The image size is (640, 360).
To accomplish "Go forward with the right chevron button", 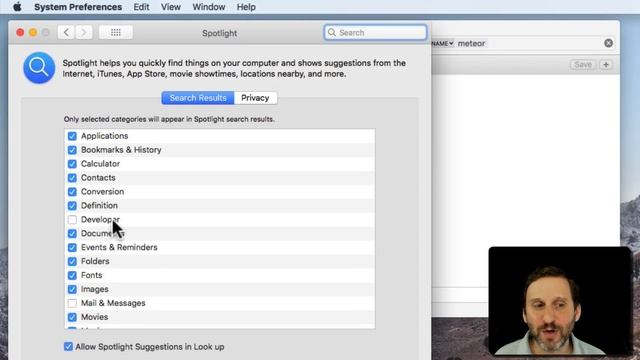I will [x=84, y=32].
